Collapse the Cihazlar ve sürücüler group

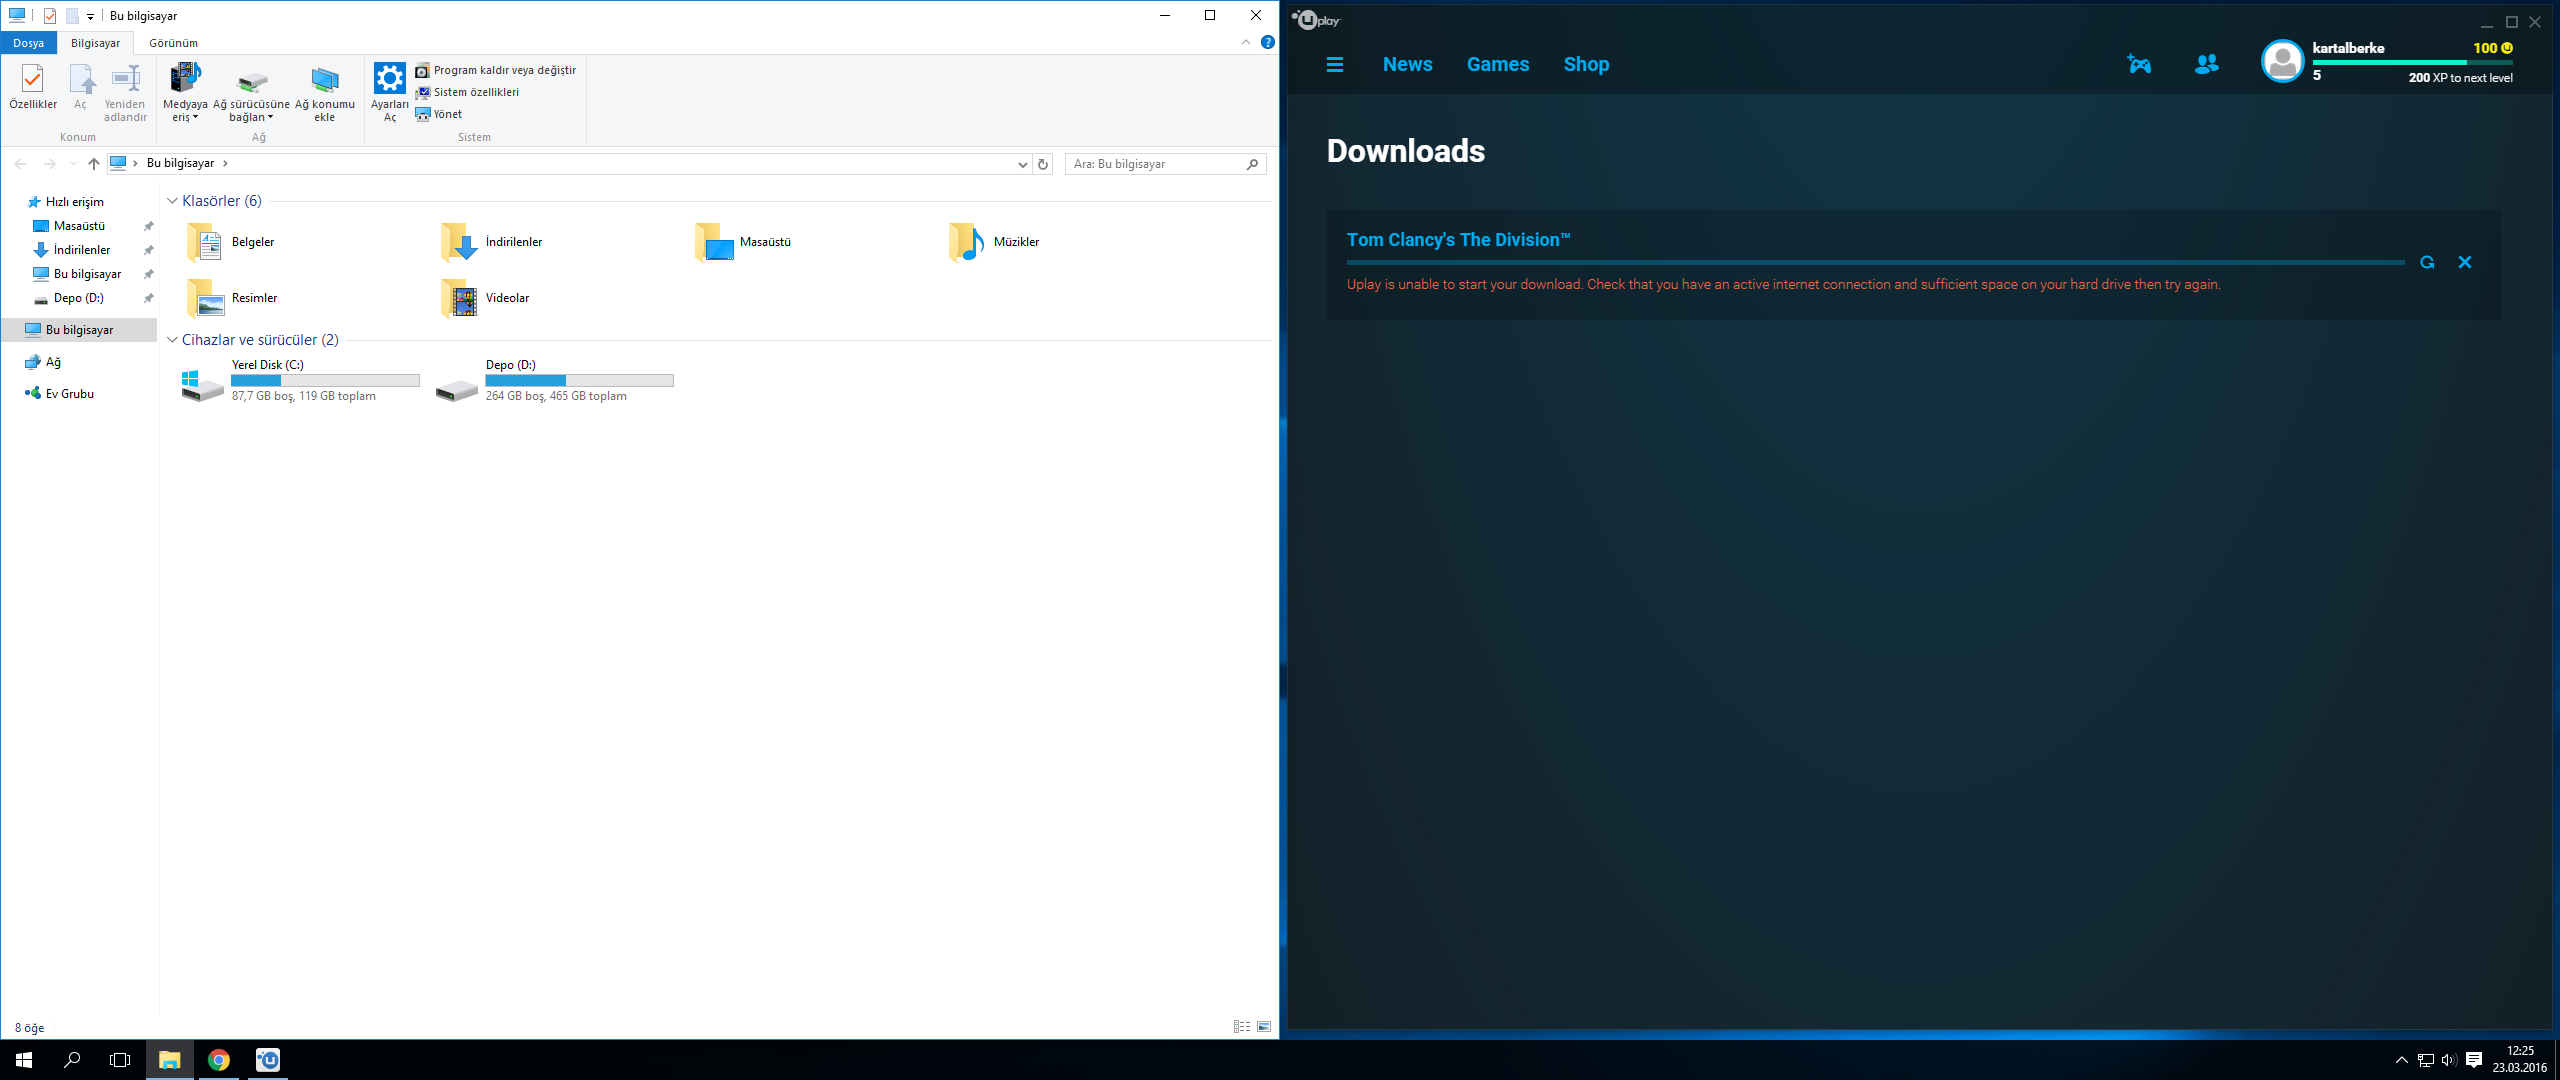172,340
